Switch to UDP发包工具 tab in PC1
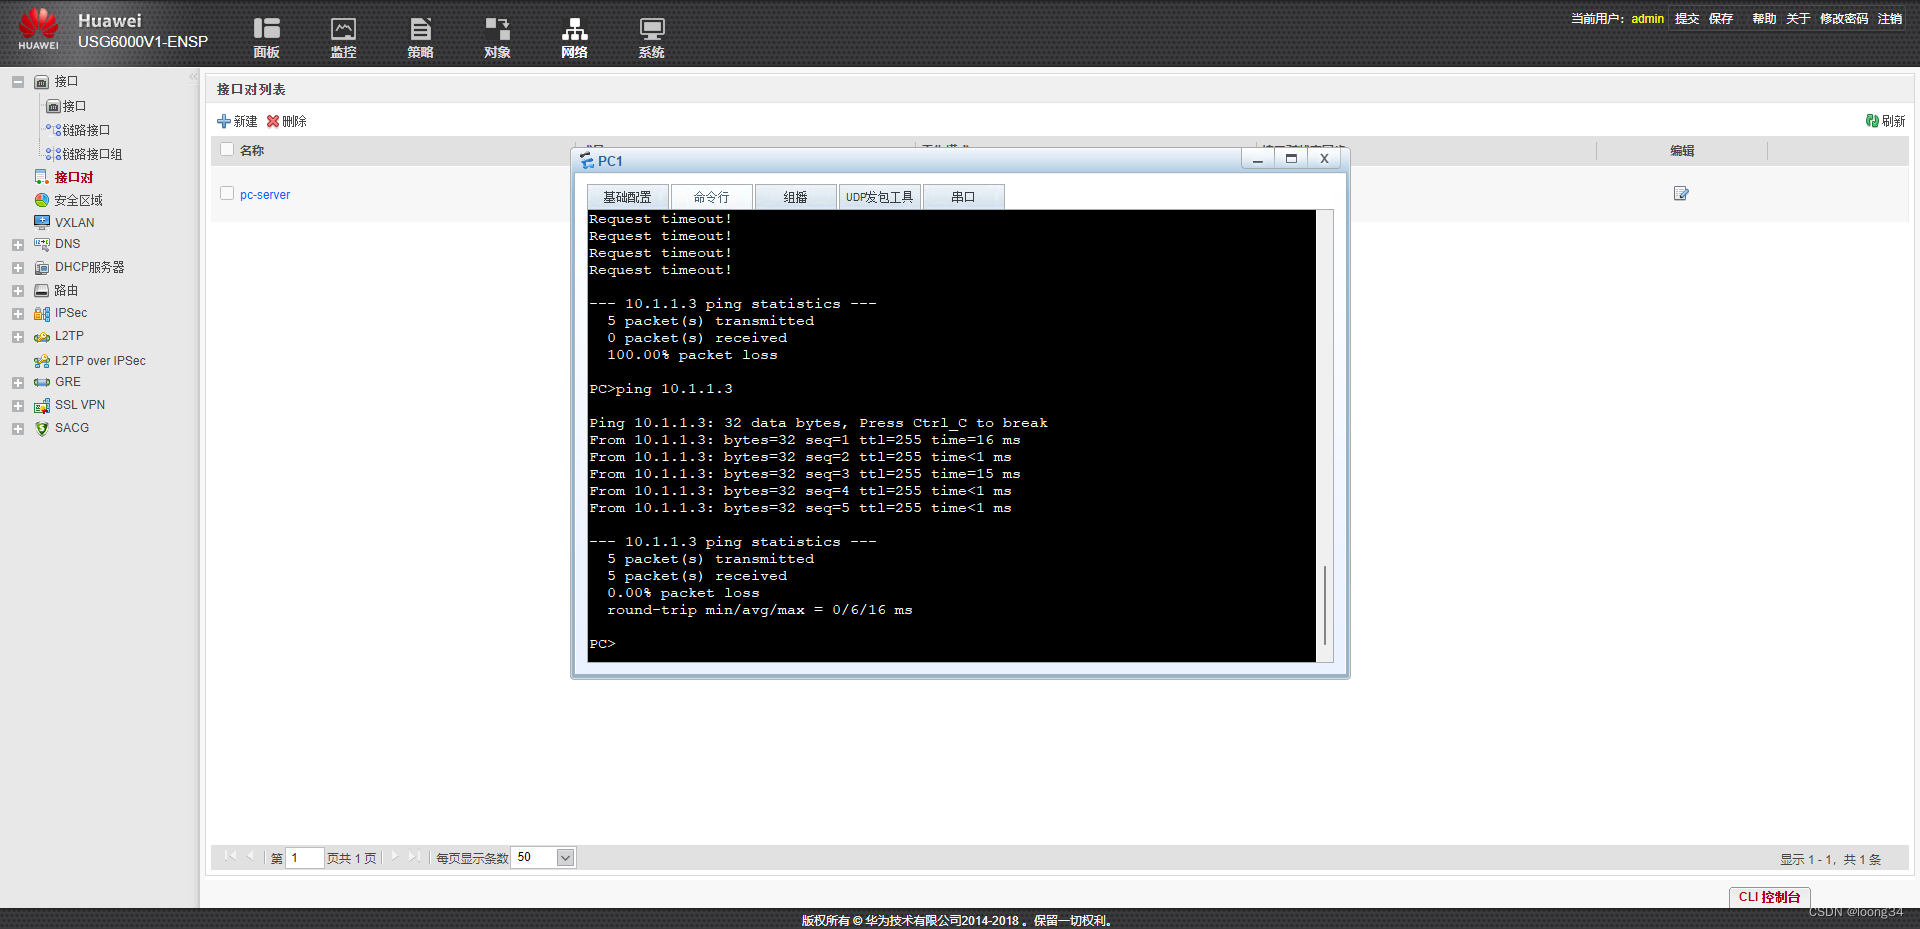The width and height of the screenshot is (1920, 929). coord(879,197)
